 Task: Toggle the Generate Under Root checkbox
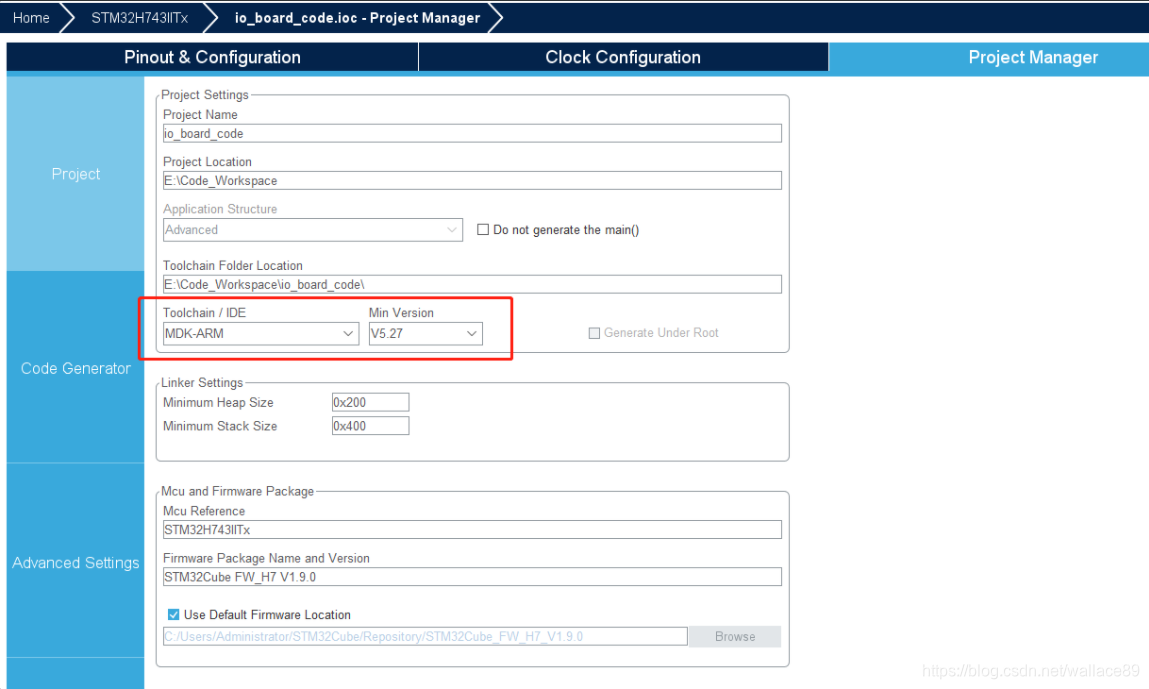(x=594, y=333)
